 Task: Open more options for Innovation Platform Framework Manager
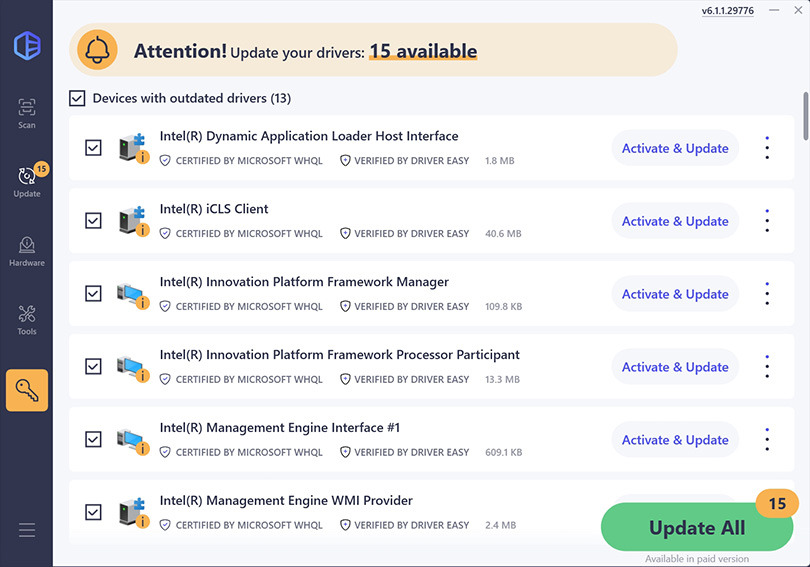click(767, 294)
